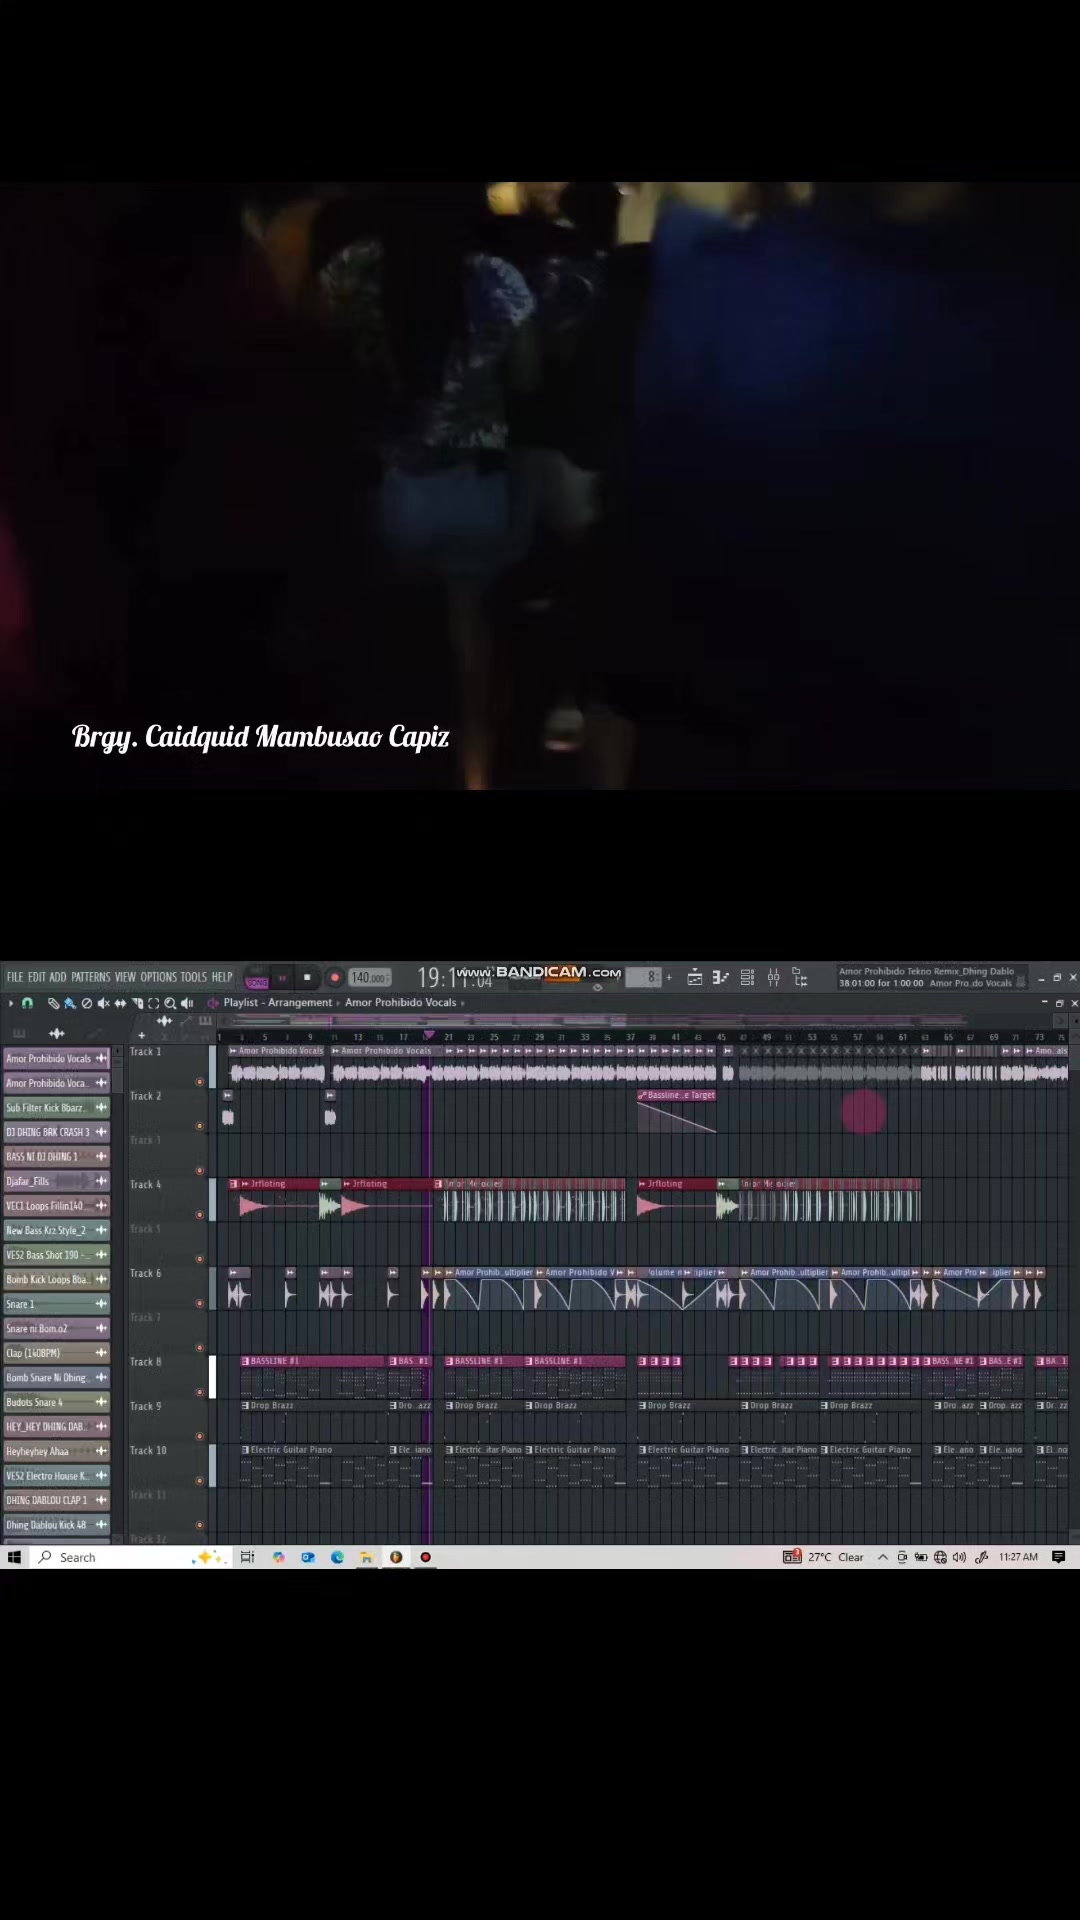The height and width of the screenshot is (1920, 1080).
Task: Click the pause/play button in transport
Action: pos(282,978)
